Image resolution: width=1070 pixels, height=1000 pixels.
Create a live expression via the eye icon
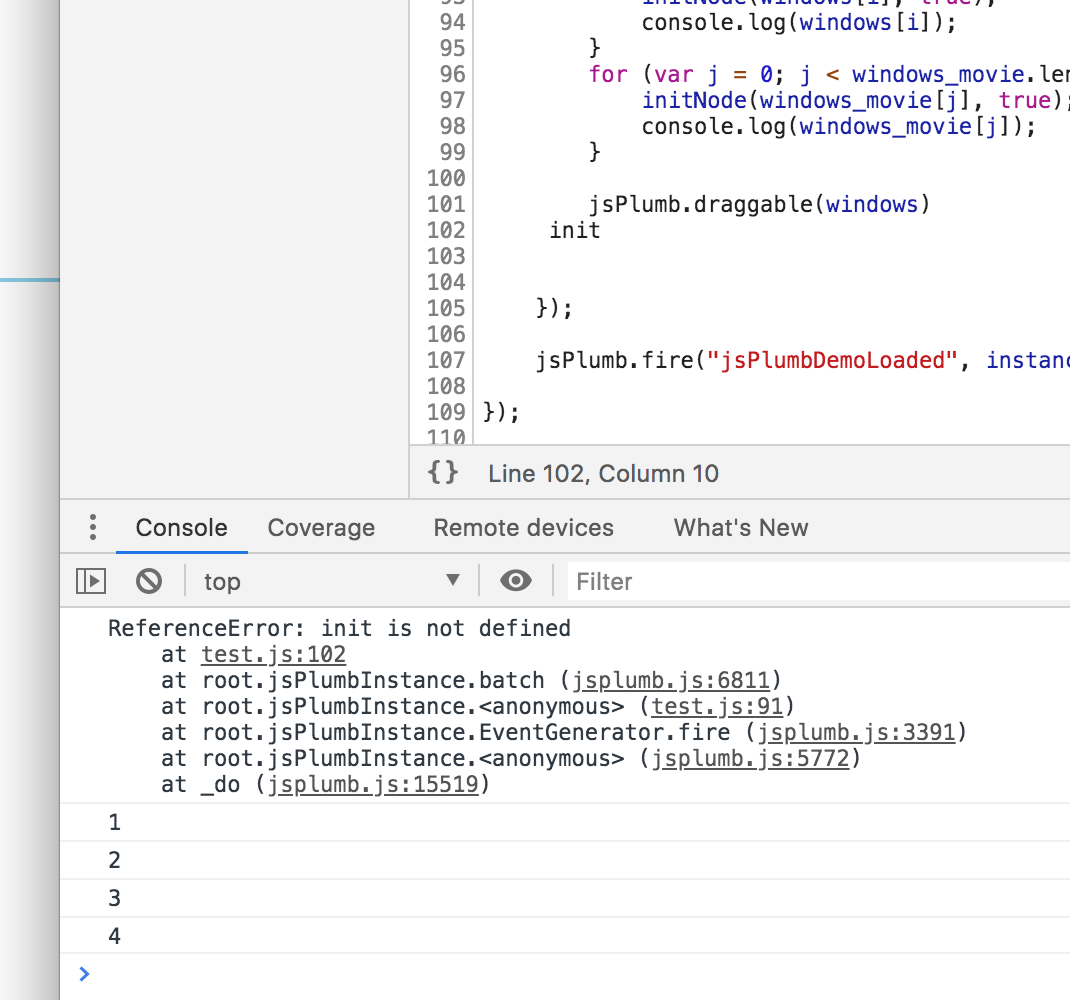coord(516,581)
